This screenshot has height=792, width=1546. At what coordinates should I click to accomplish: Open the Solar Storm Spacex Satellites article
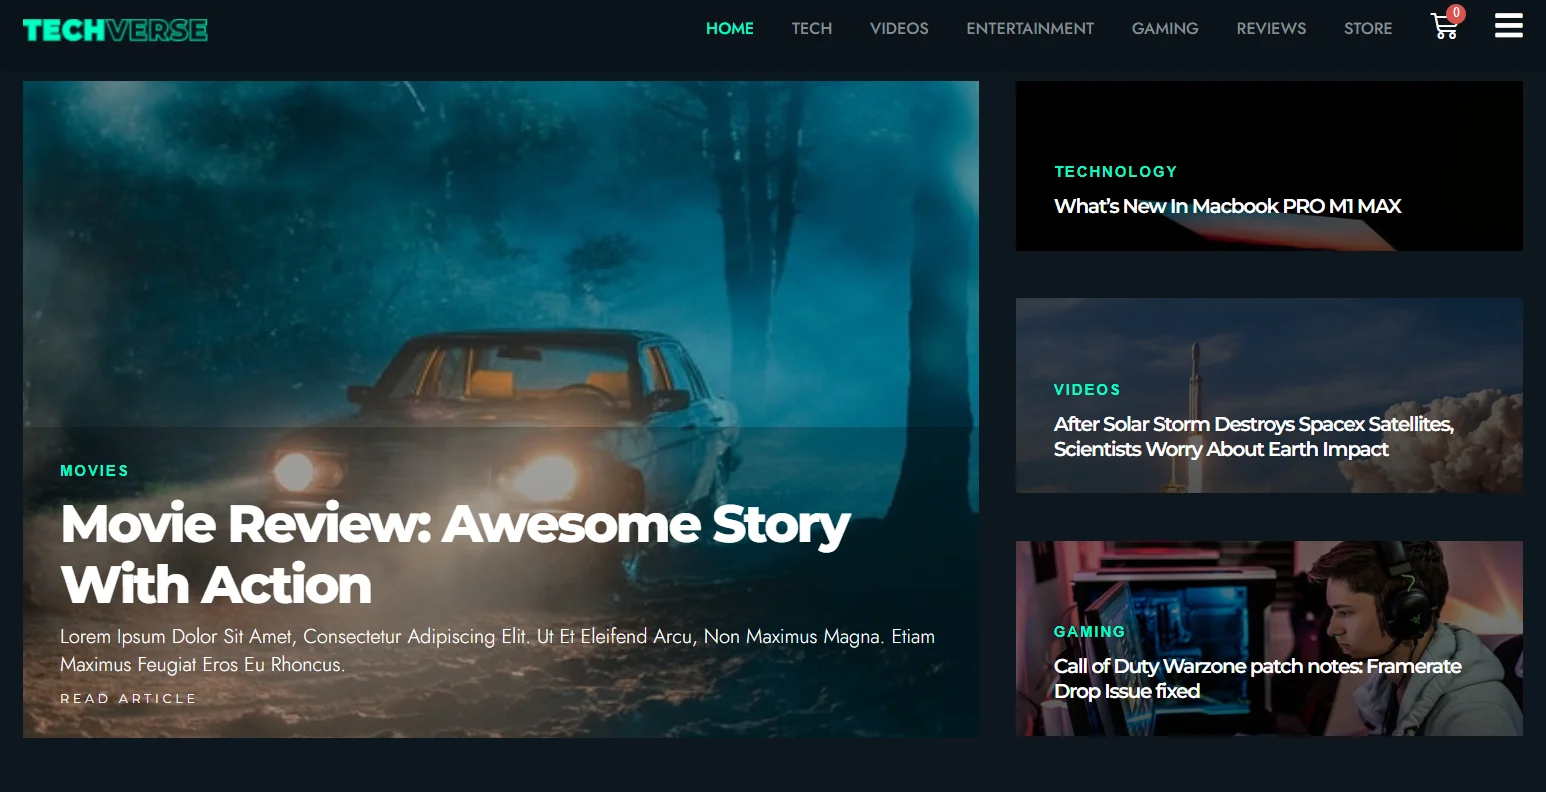pos(1254,436)
